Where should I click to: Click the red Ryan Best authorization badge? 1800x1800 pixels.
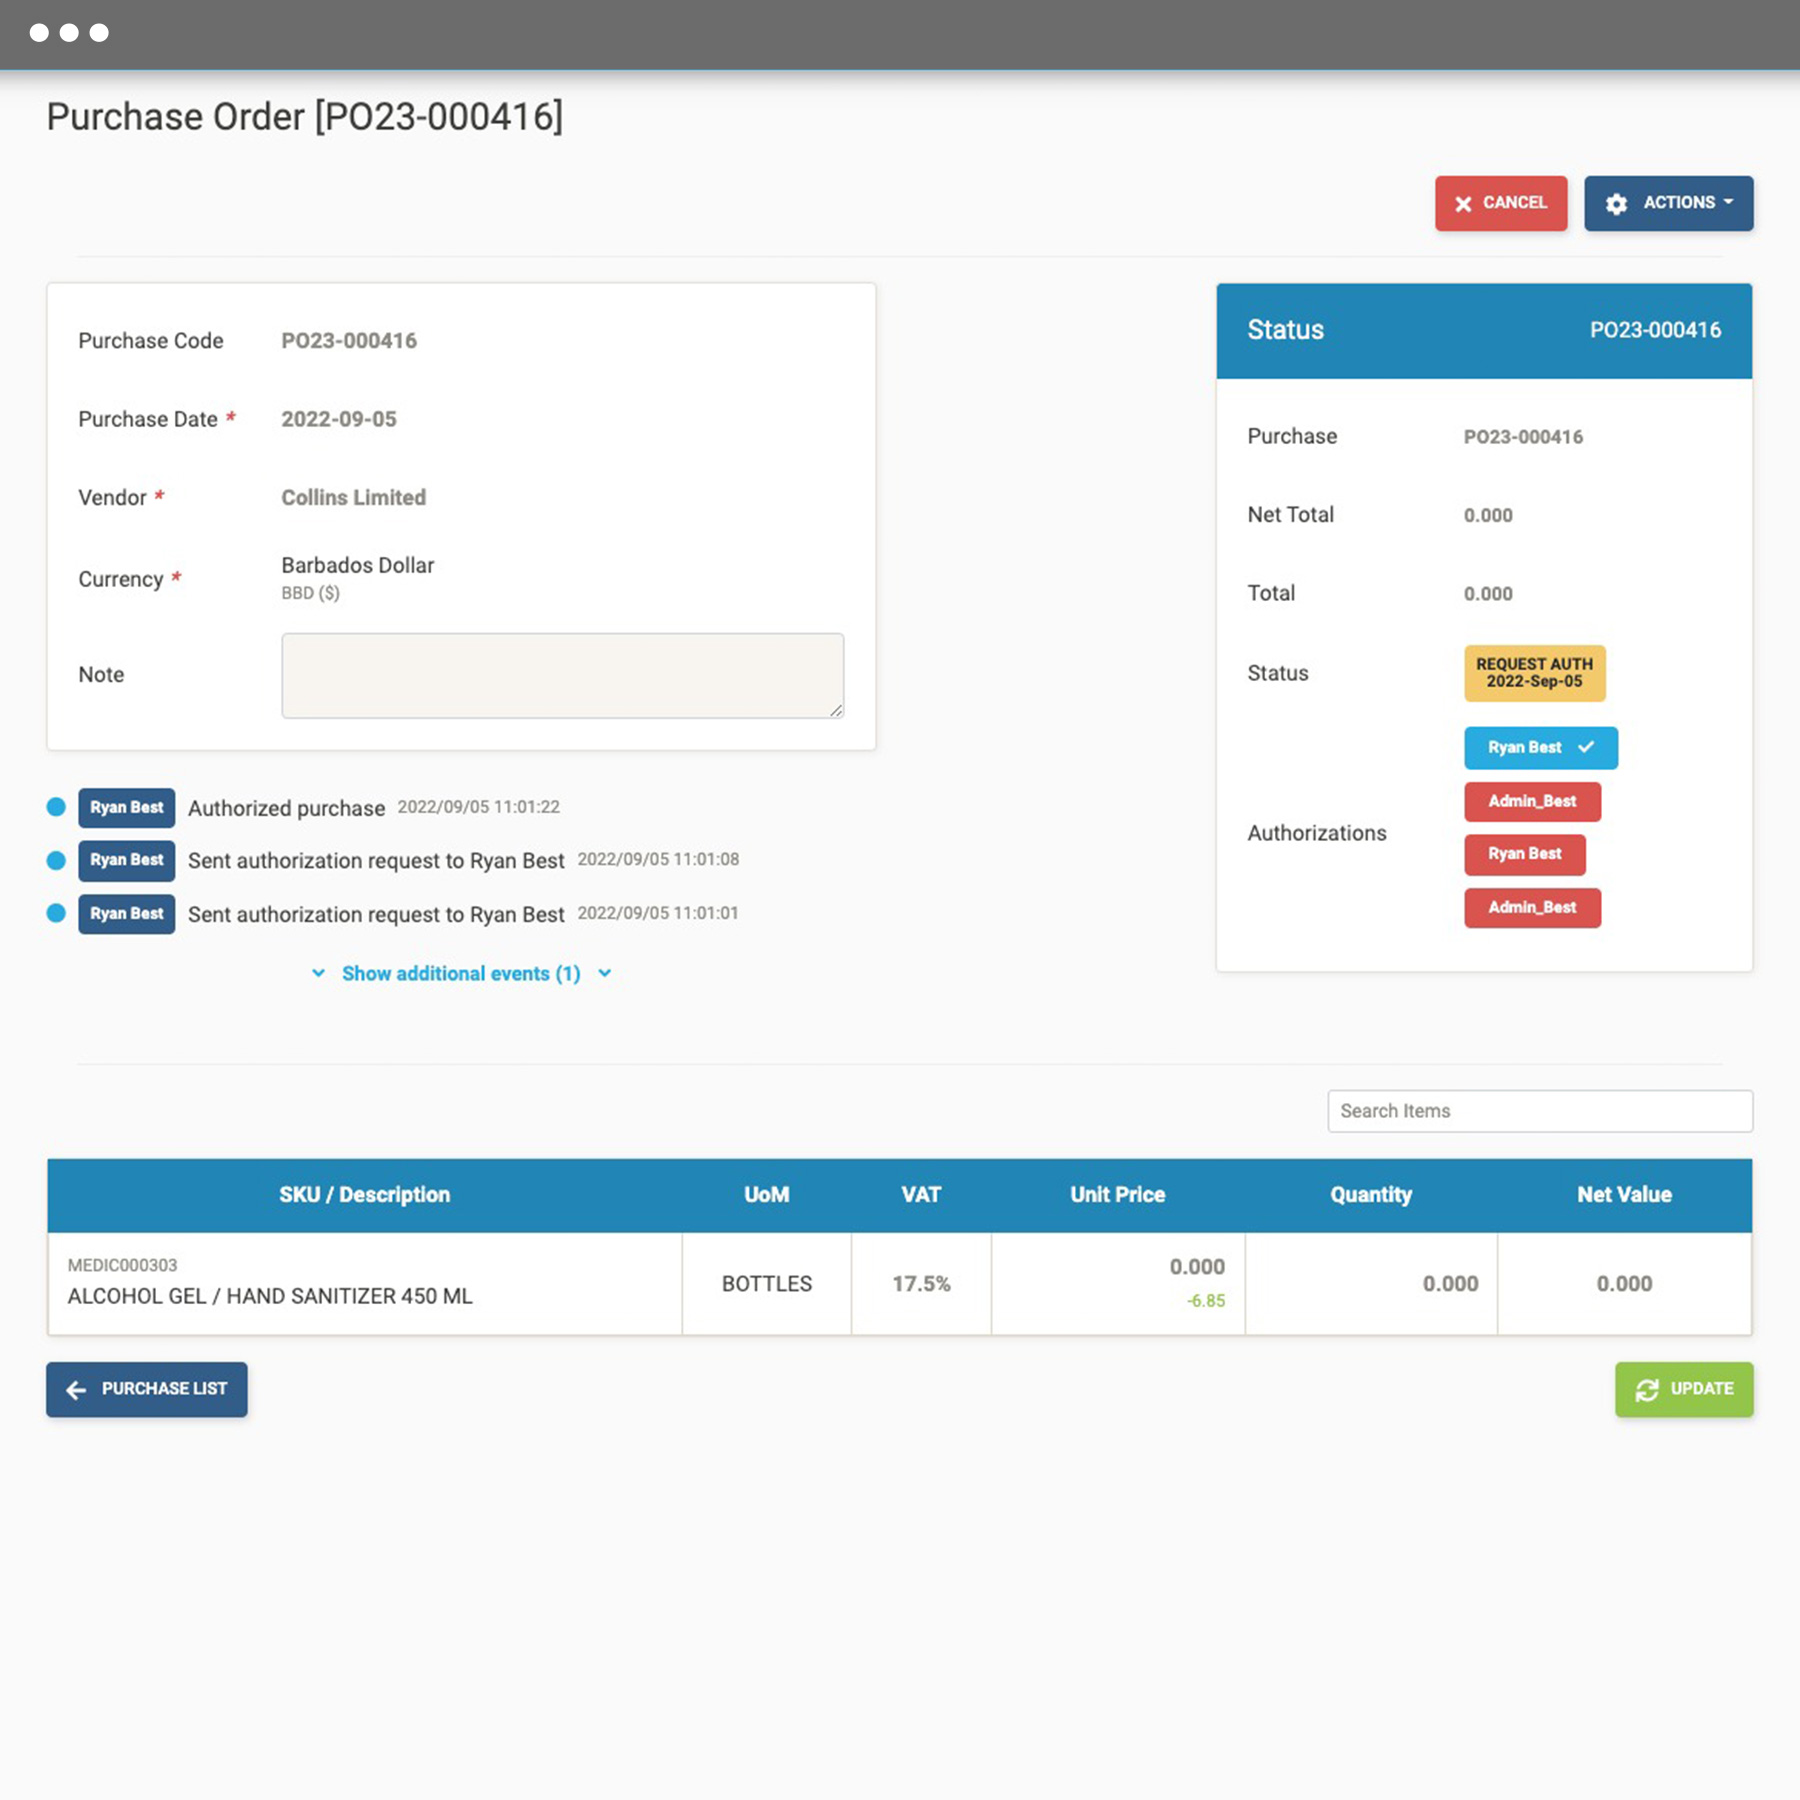pos(1524,855)
